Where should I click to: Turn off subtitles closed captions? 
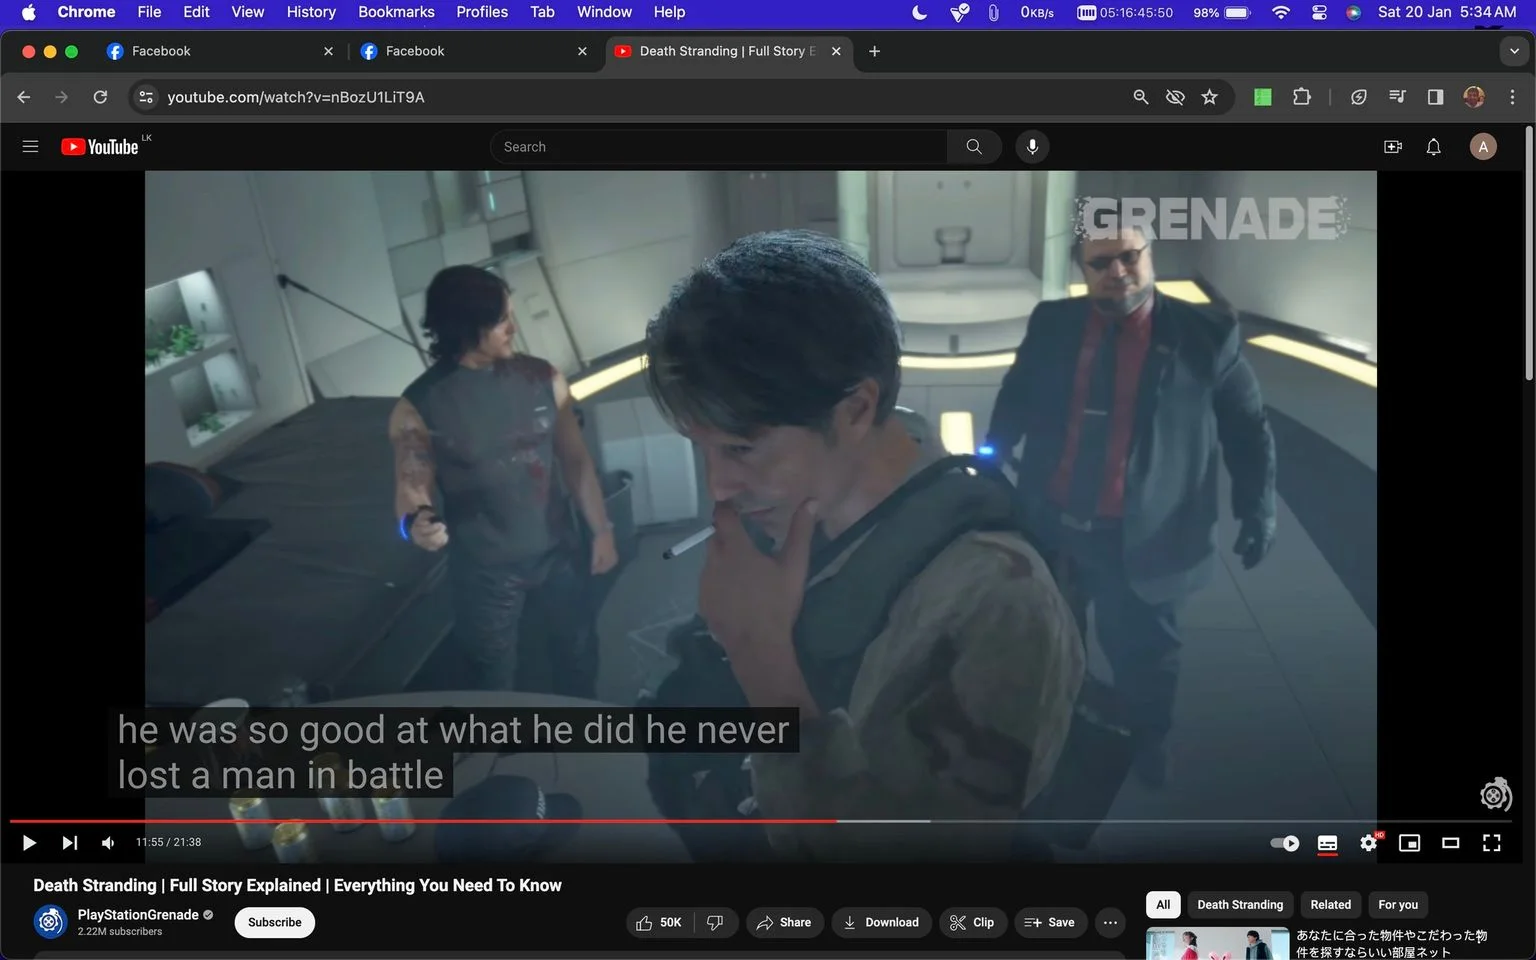click(x=1327, y=843)
